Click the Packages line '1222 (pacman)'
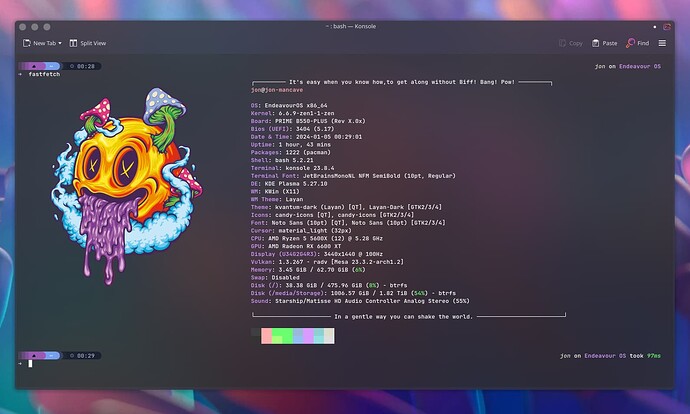Screen dimensions: 690x414 pyautogui.click(x=290, y=152)
